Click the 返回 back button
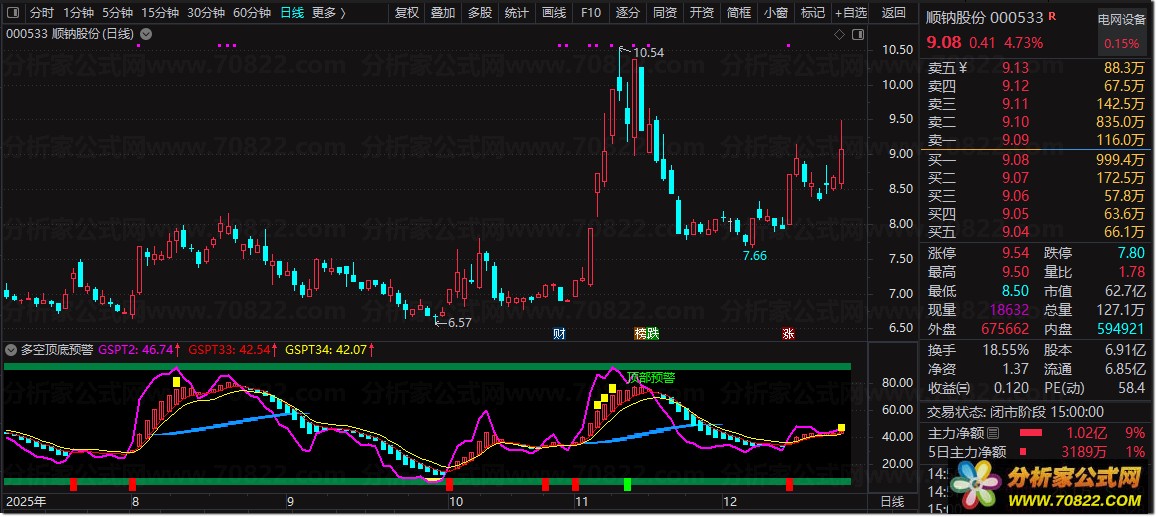The height and width of the screenshot is (517, 1158). [894, 13]
